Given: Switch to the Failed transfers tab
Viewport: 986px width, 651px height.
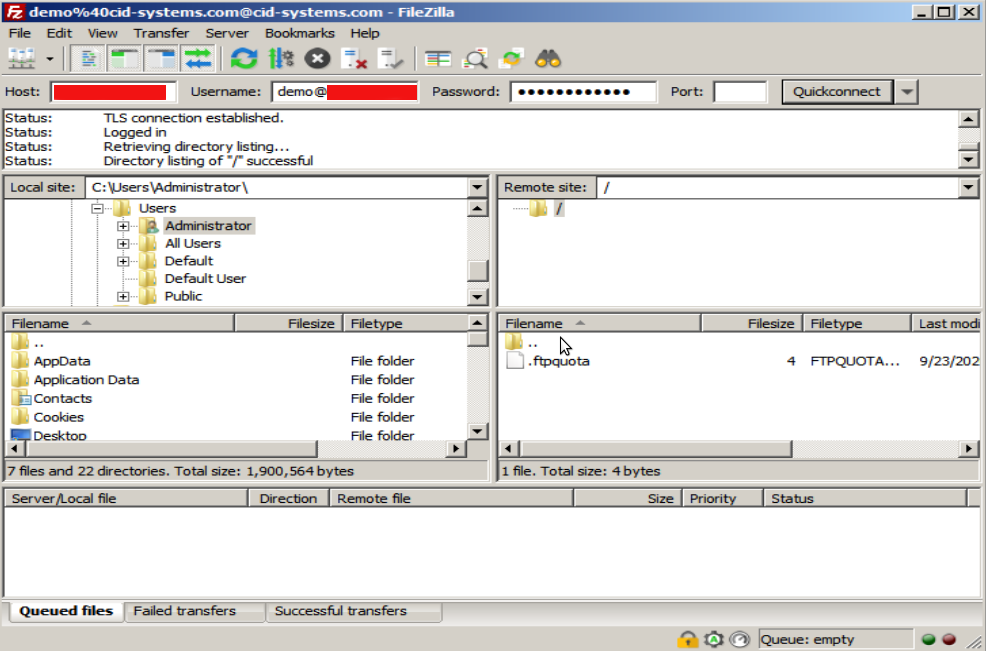Looking at the screenshot, I should [x=195, y=611].
